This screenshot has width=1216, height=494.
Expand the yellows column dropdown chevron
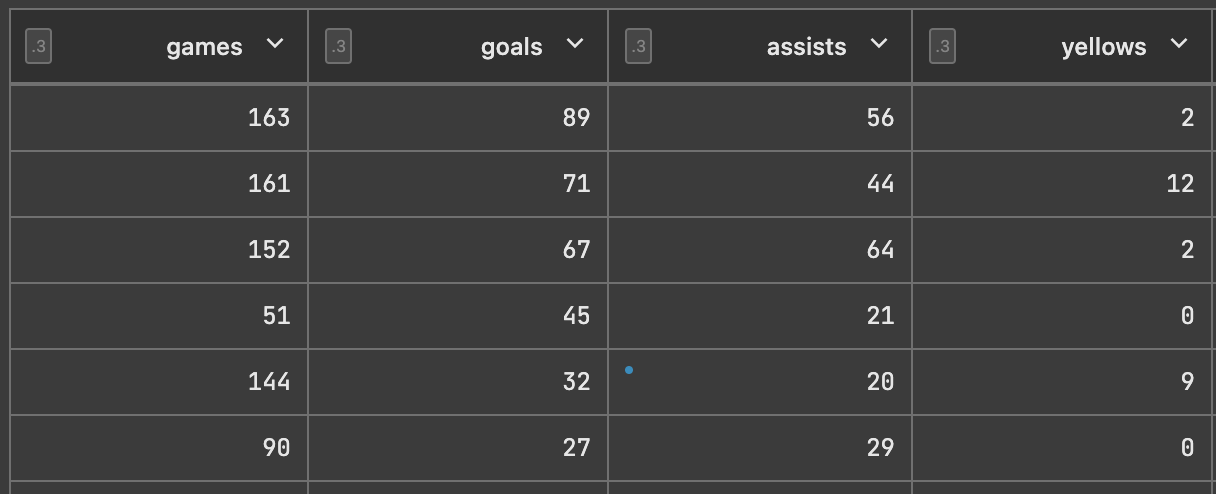(x=1179, y=44)
